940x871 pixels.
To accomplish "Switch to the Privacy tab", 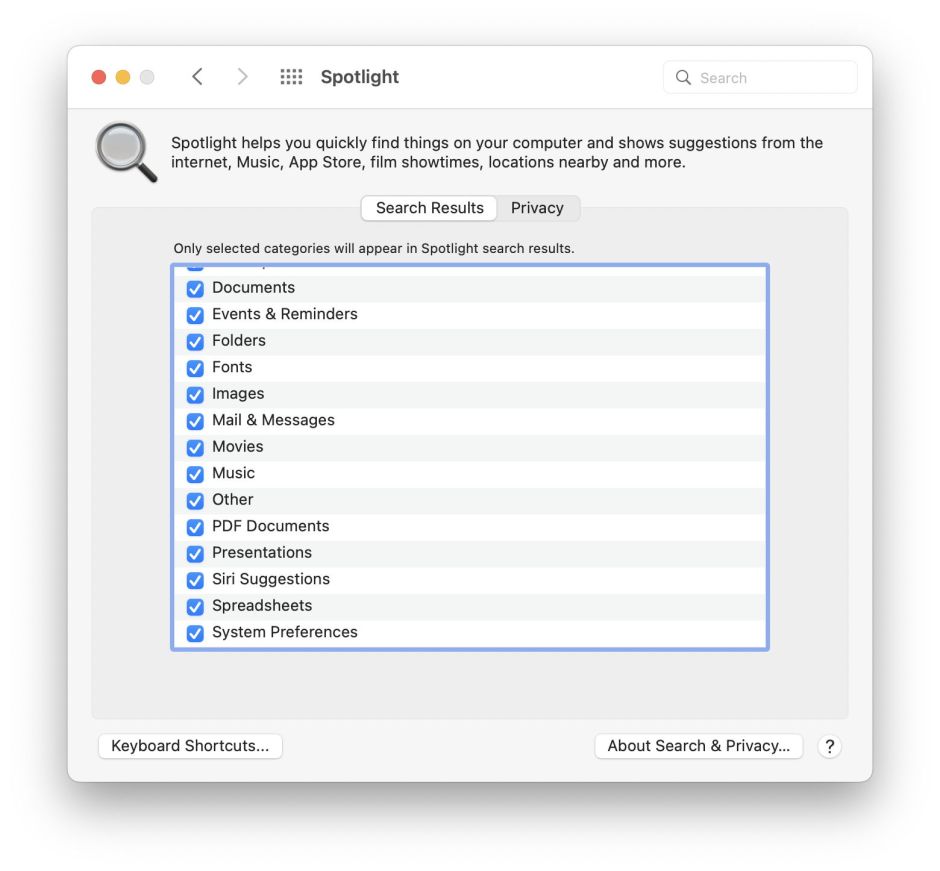I will [537, 208].
